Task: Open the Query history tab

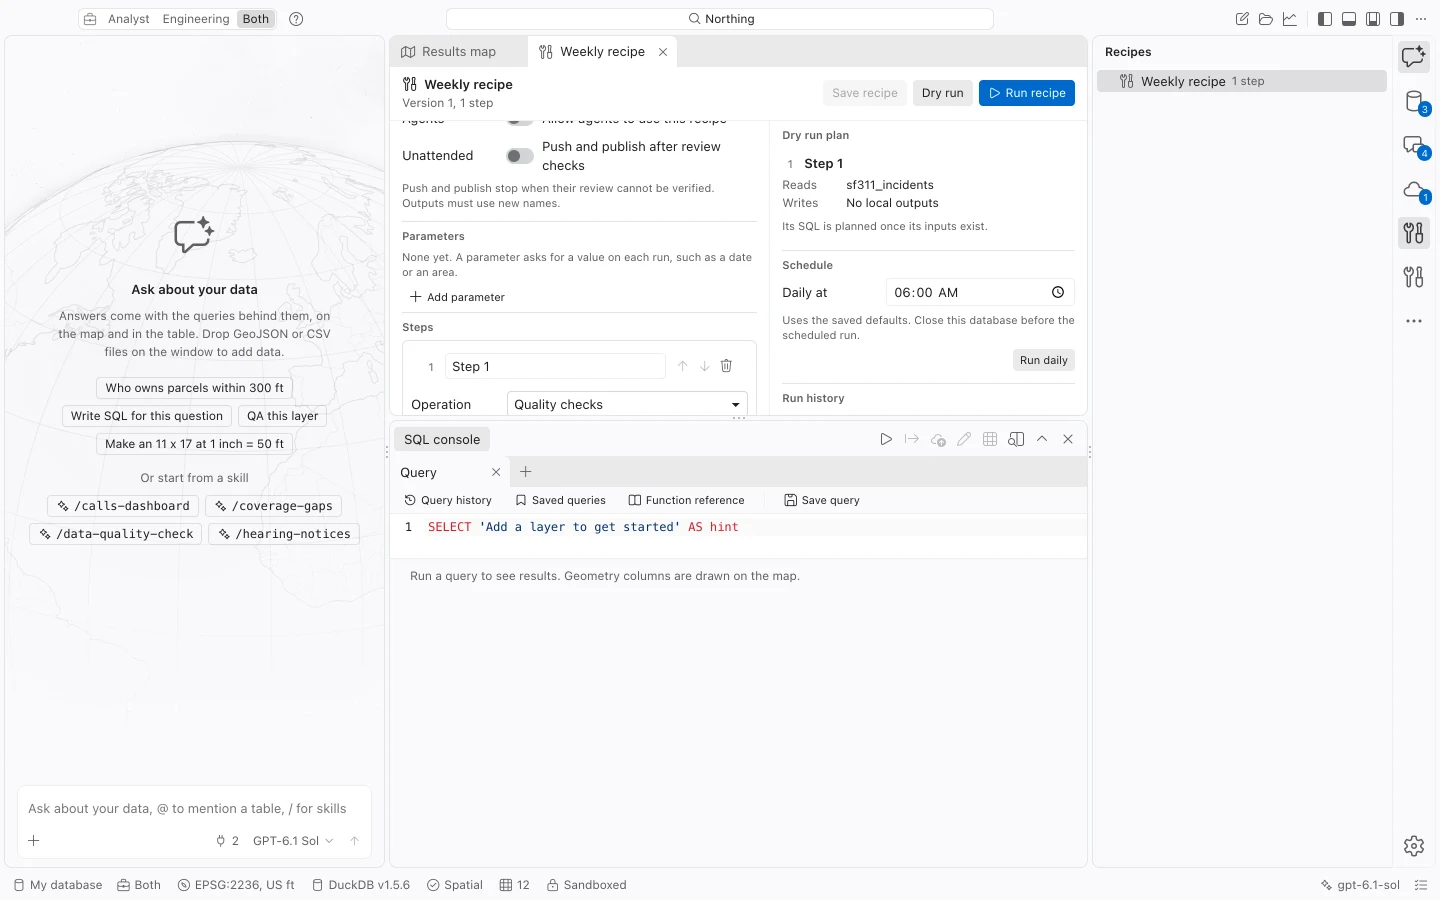Action: pyautogui.click(x=448, y=500)
